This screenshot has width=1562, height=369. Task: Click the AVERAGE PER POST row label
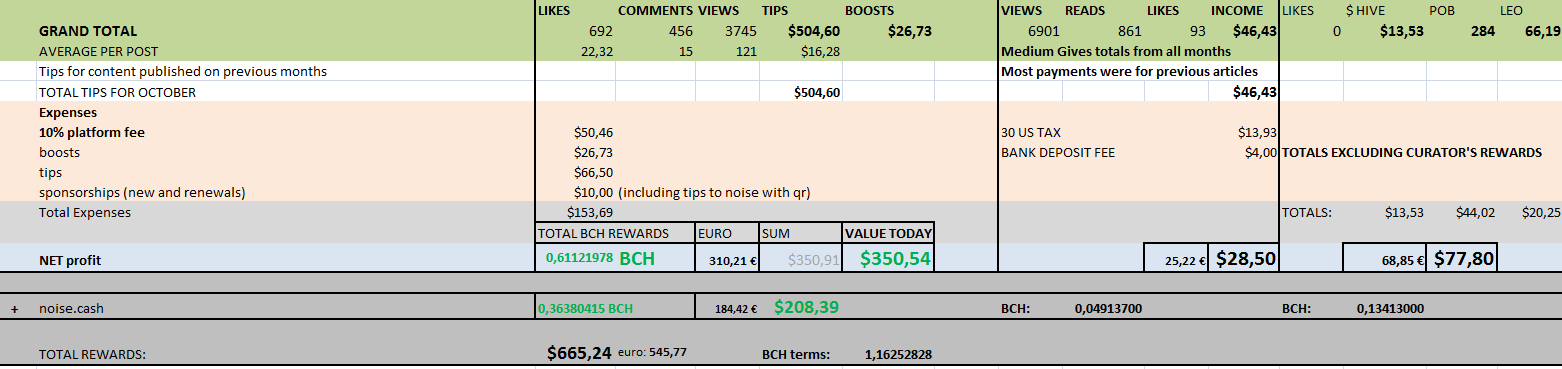pos(98,50)
